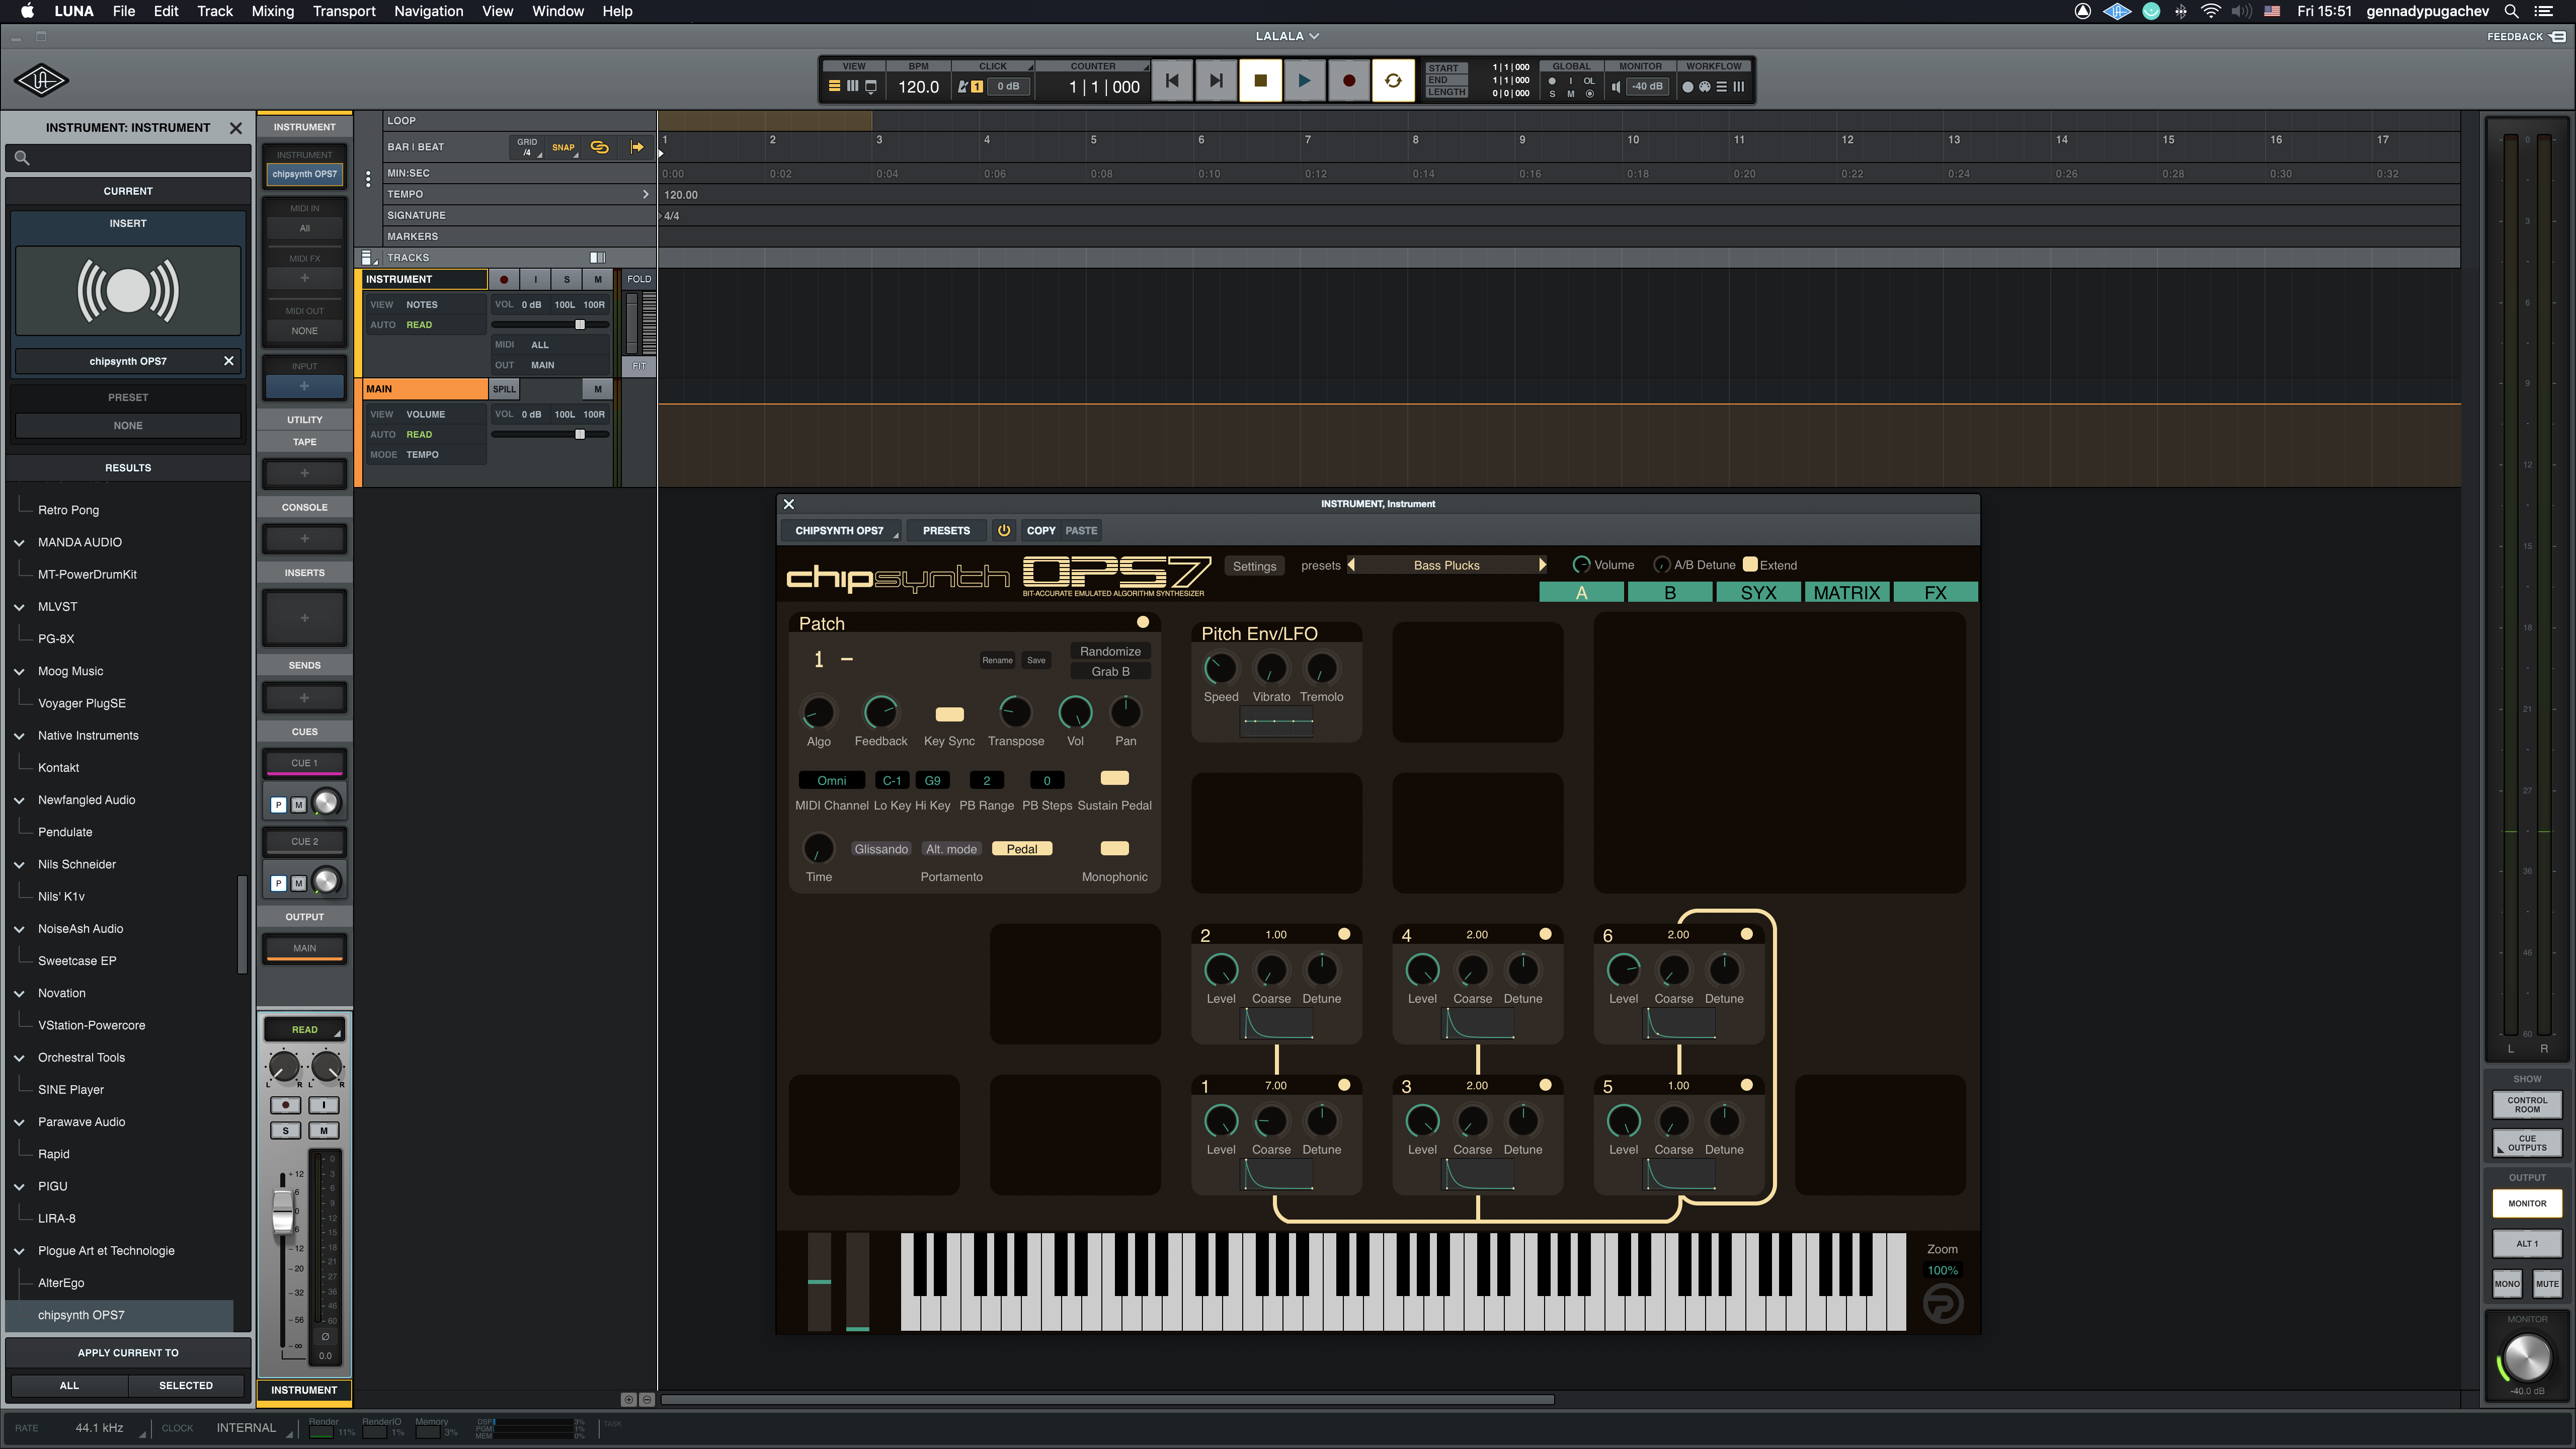Image resolution: width=2576 pixels, height=1449 pixels.
Task: Click the return-to-start transport button
Action: (x=1172, y=81)
